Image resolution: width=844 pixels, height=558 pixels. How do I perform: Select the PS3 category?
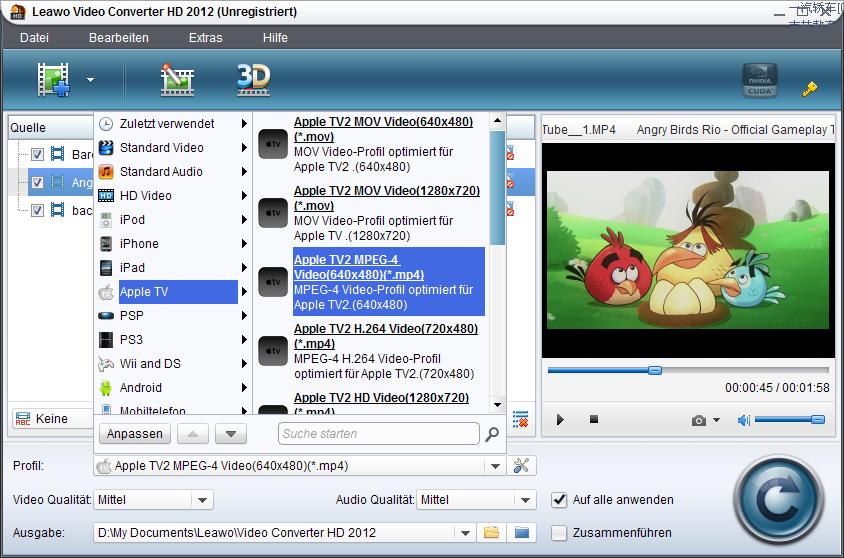pos(173,340)
